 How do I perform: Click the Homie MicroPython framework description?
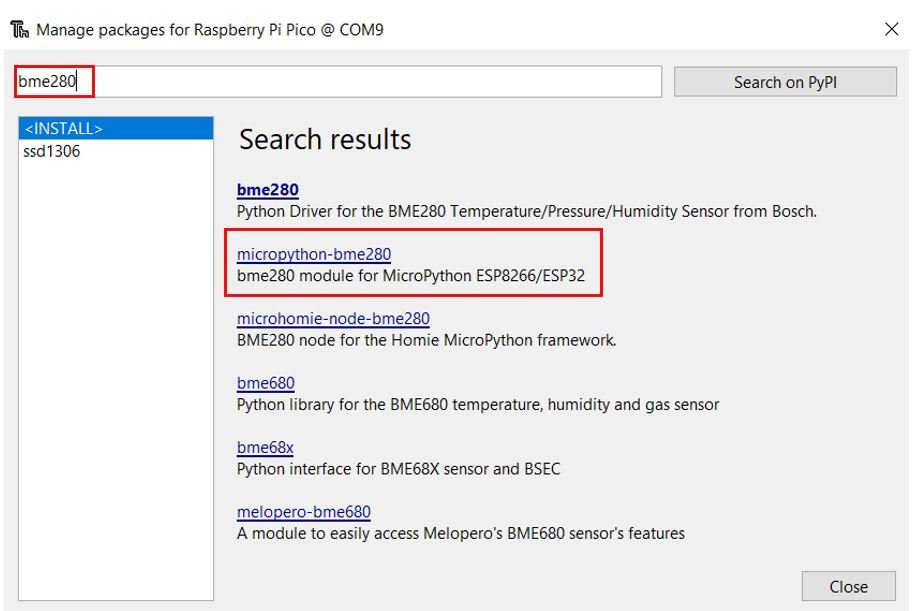pyautogui.click(x=426, y=340)
